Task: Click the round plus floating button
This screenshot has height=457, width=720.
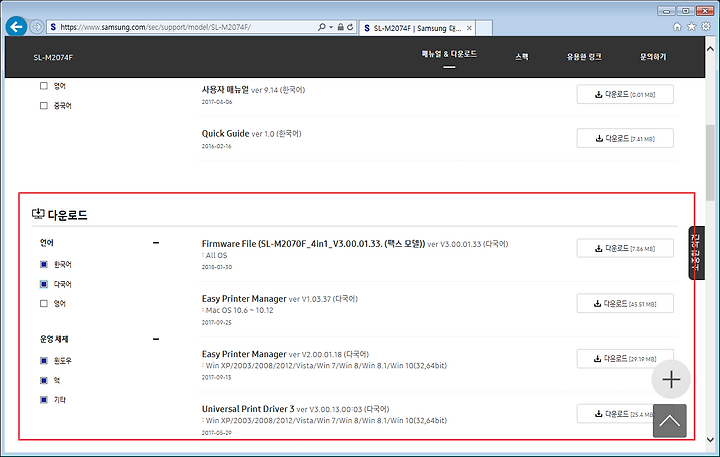Action: [671, 379]
